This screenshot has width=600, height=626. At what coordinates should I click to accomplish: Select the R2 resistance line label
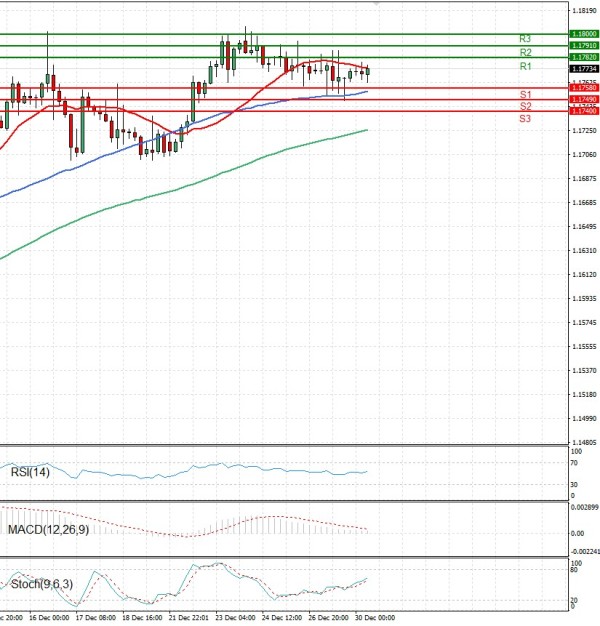coord(524,51)
